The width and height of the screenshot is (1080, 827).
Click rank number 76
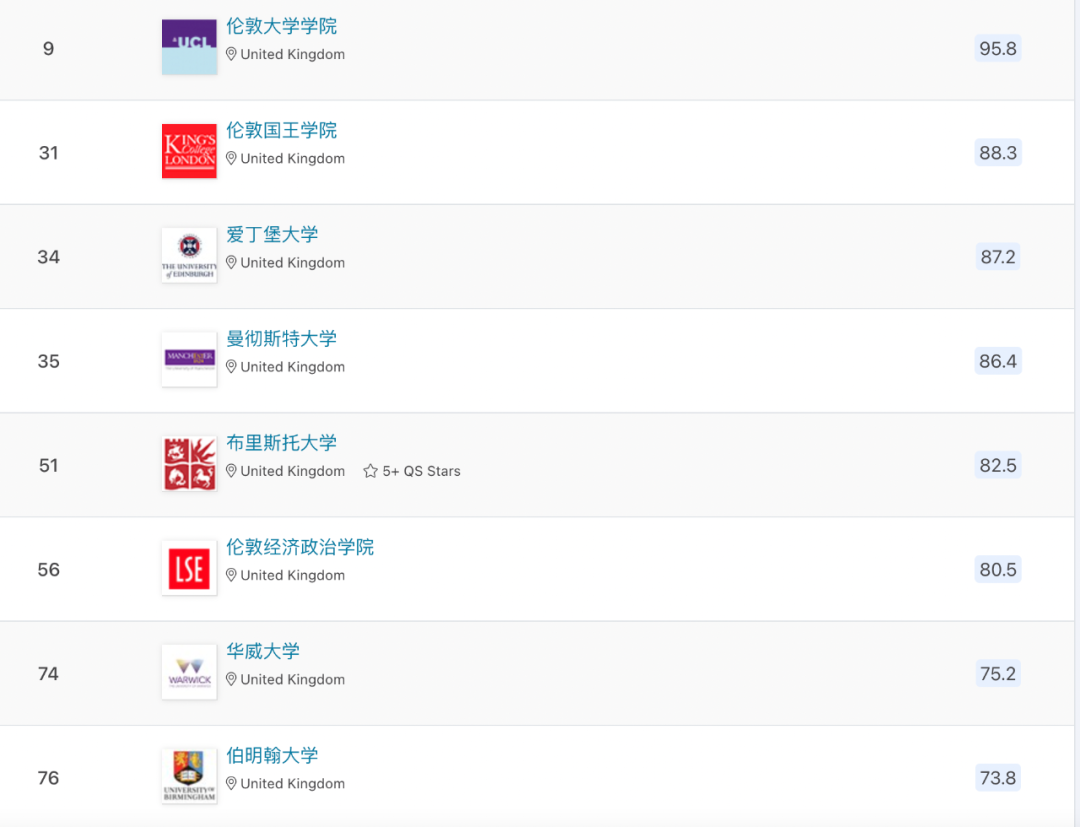48,778
